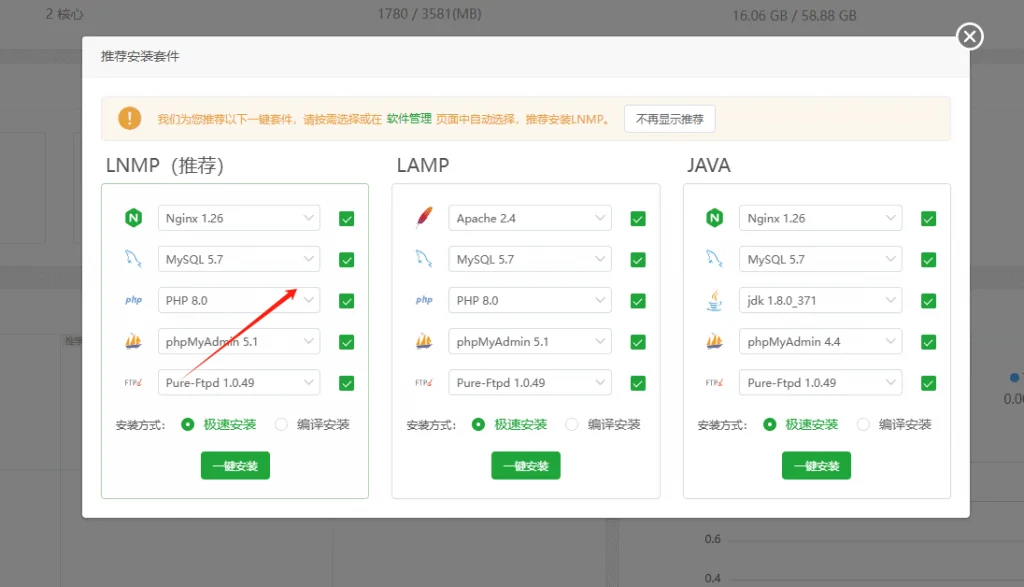
Task: Click the Nginx logo icon in JAVA panel
Action: click(x=714, y=218)
